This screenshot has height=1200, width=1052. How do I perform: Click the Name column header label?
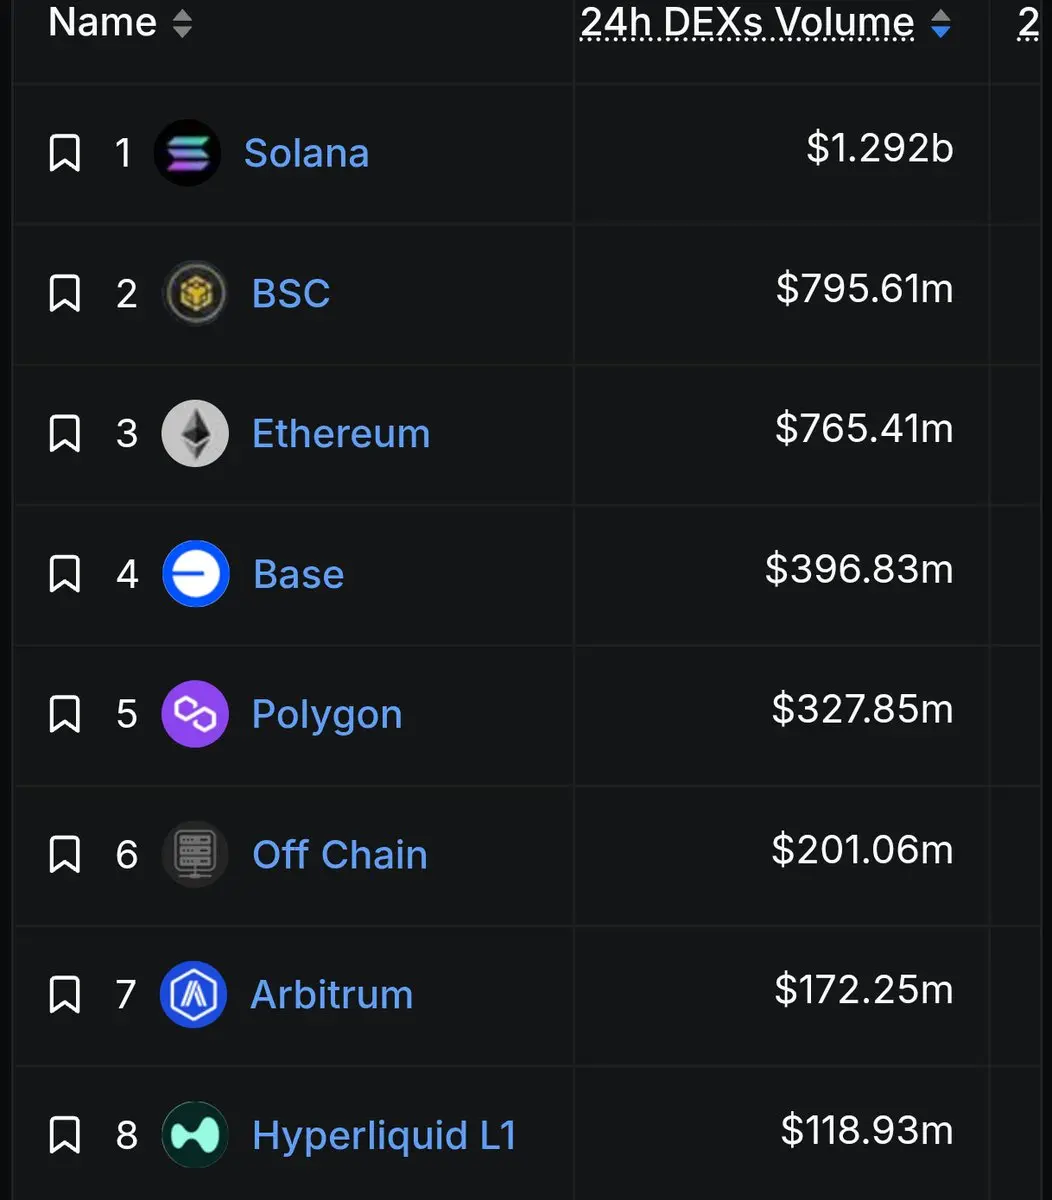click(102, 22)
